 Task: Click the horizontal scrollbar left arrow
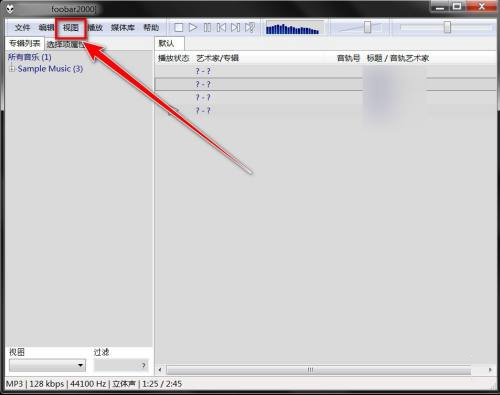coord(160,370)
